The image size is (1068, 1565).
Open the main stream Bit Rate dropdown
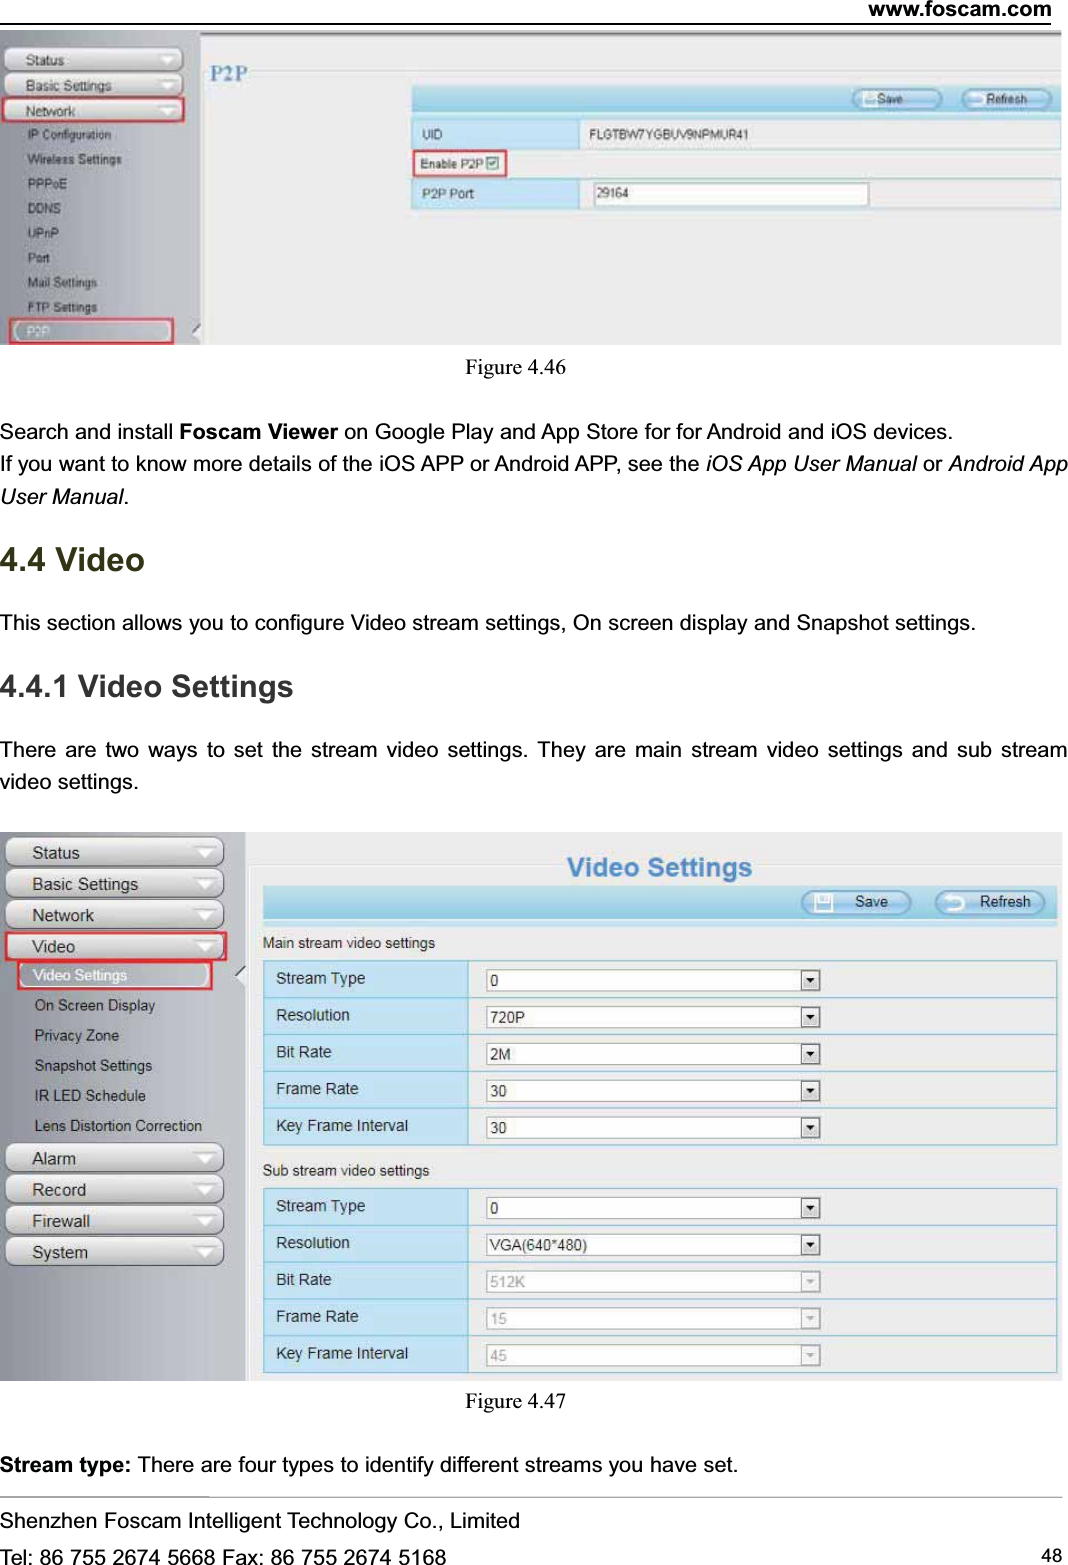808,1053
